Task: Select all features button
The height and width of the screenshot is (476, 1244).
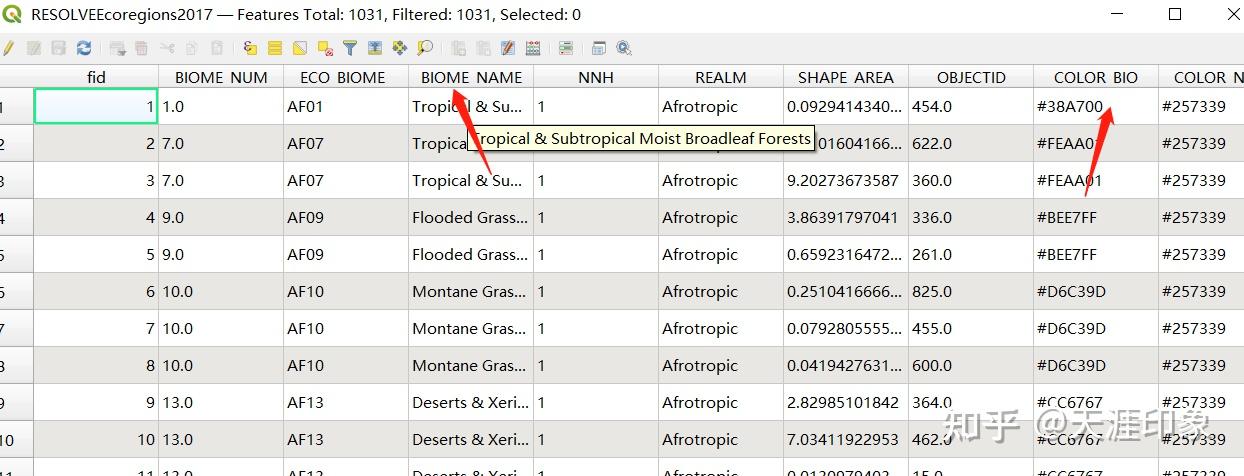Action: pos(275,47)
